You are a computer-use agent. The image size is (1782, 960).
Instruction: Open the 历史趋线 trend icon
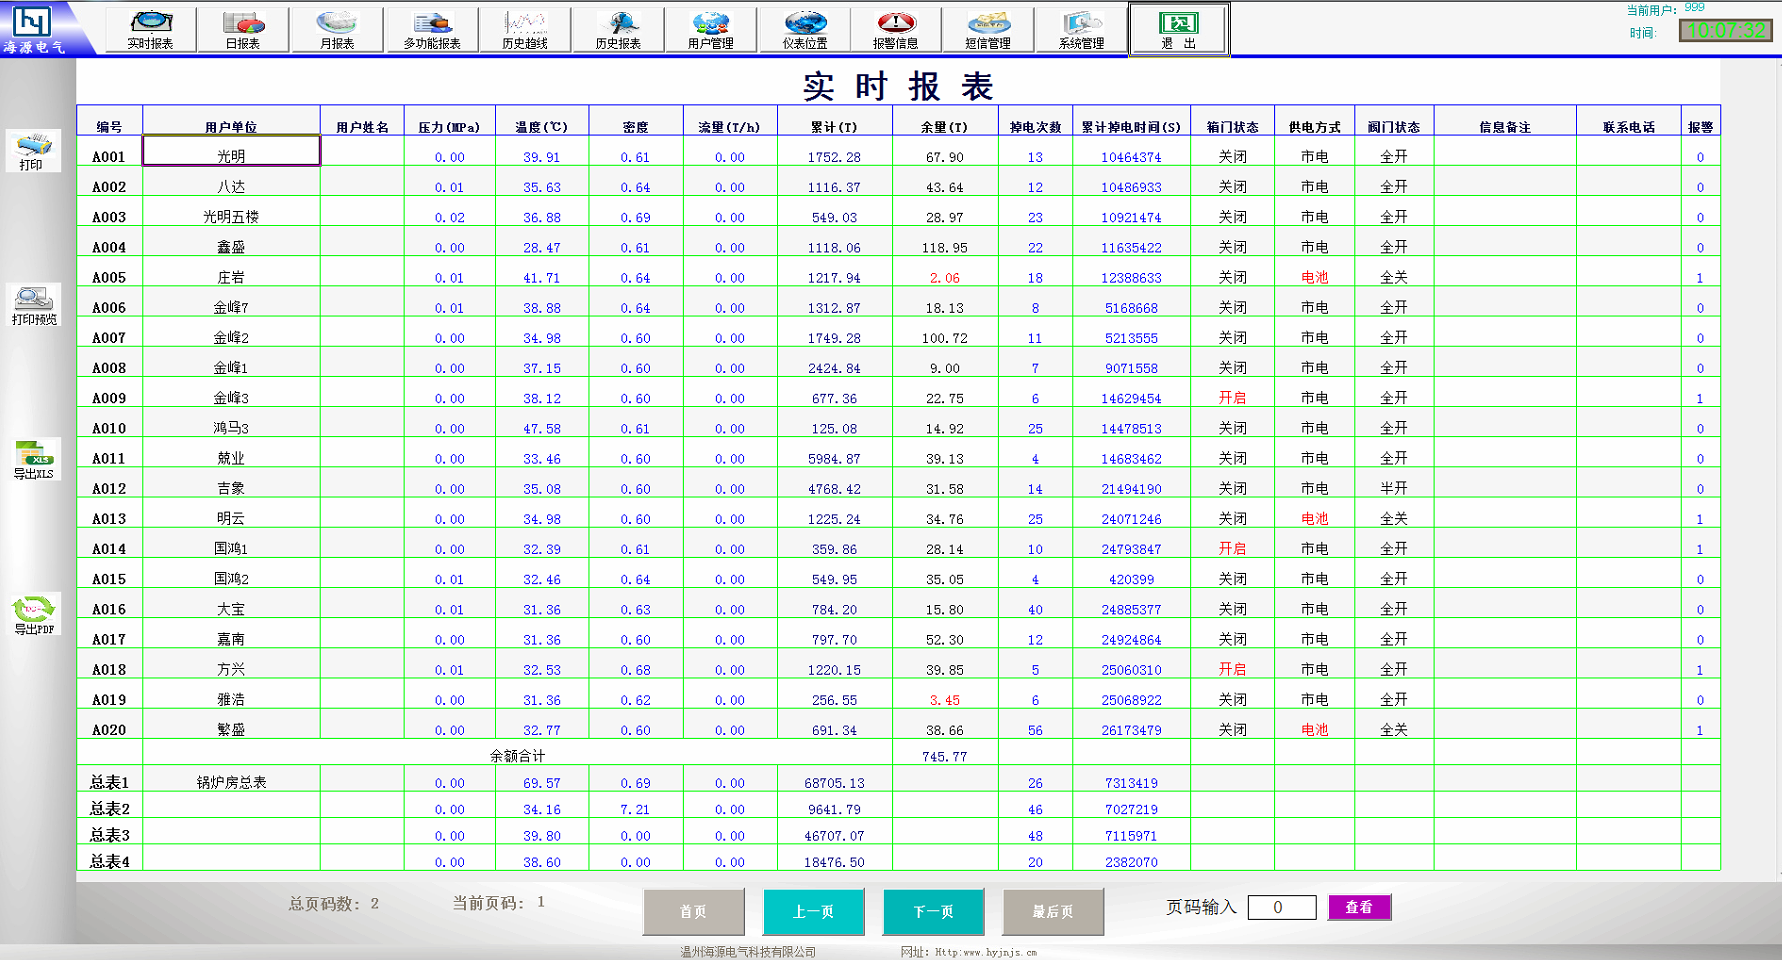pyautogui.click(x=524, y=29)
